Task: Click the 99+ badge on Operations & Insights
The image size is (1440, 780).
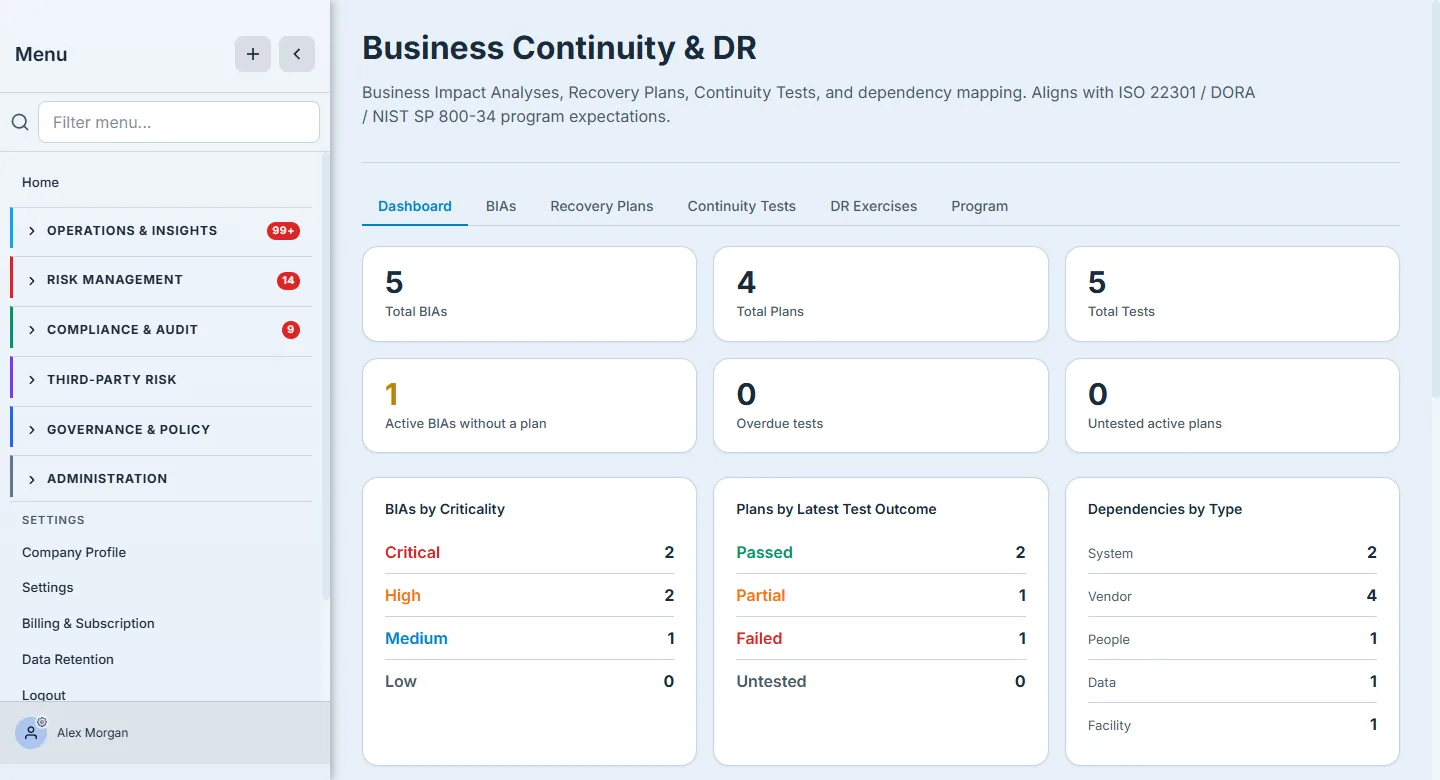Action: pos(283,231)
